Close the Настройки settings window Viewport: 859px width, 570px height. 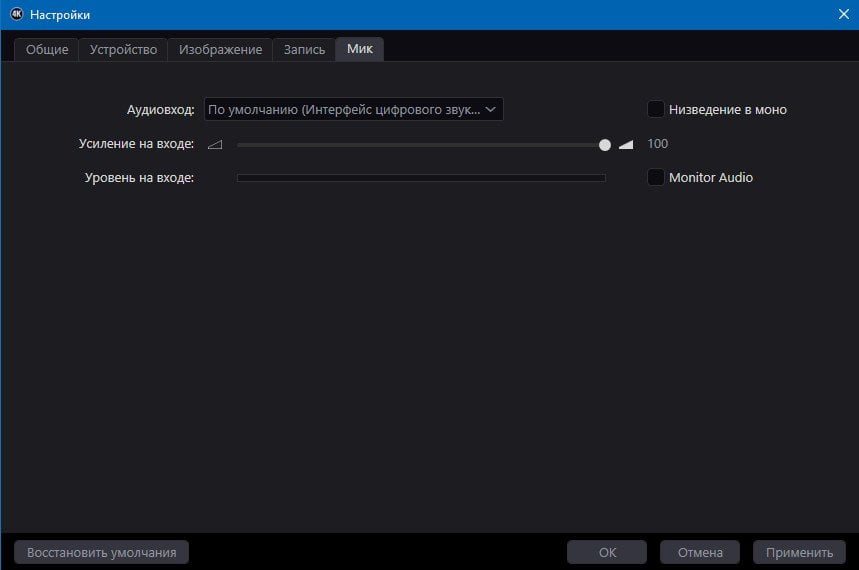(844, 14)
